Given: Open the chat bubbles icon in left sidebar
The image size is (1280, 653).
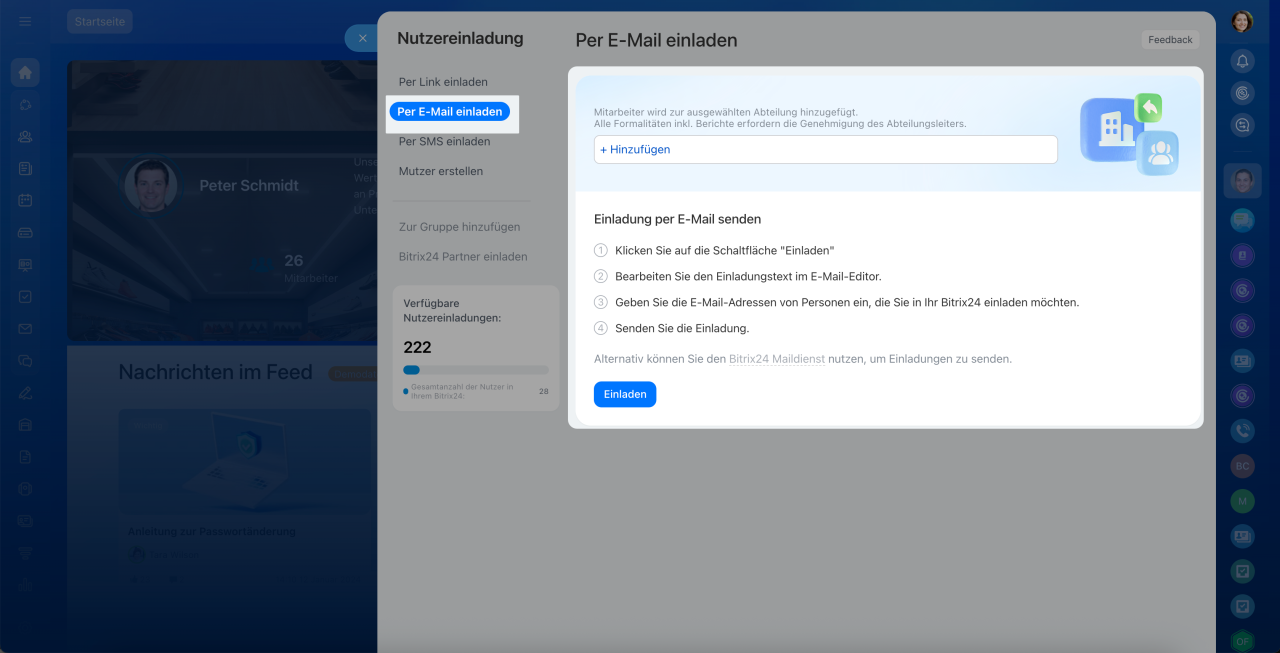Looking at the screenshot, I should pyautogui.click(x=25, y=361).
